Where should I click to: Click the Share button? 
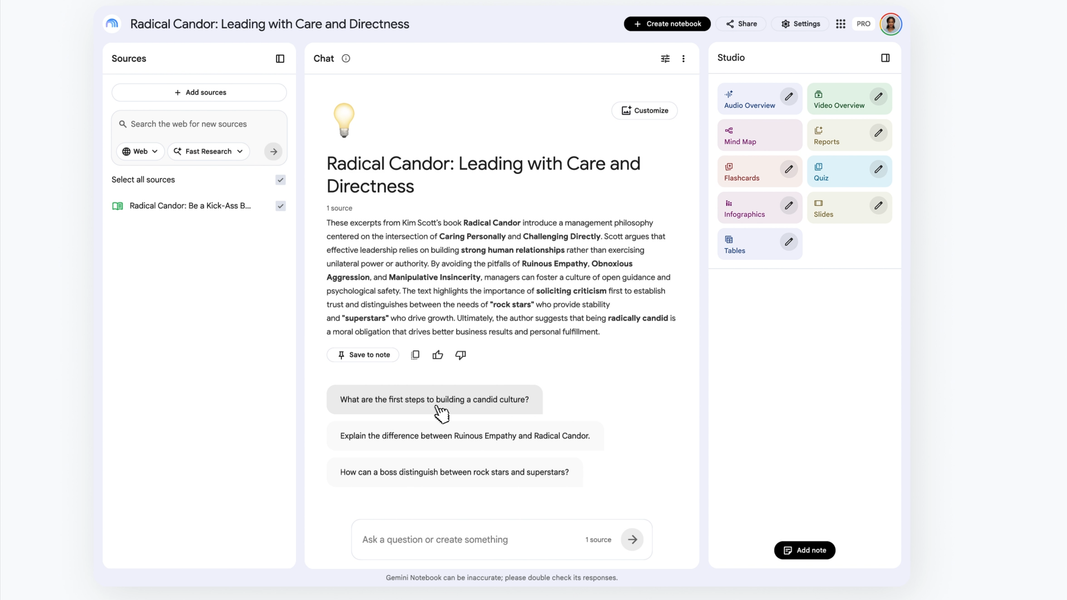coord(741,24)
